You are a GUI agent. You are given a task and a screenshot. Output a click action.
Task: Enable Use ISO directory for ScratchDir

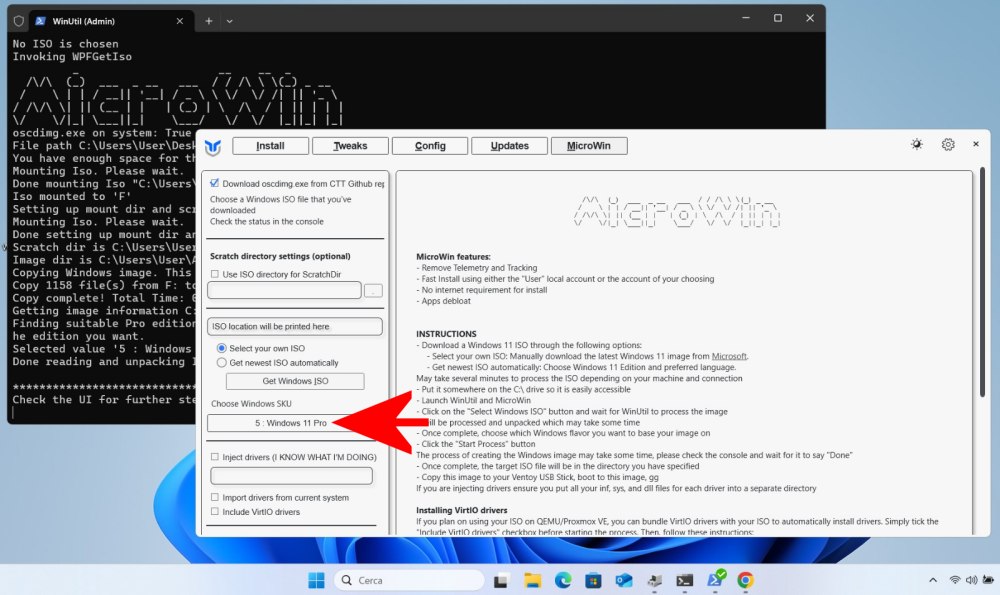(215, 274)
